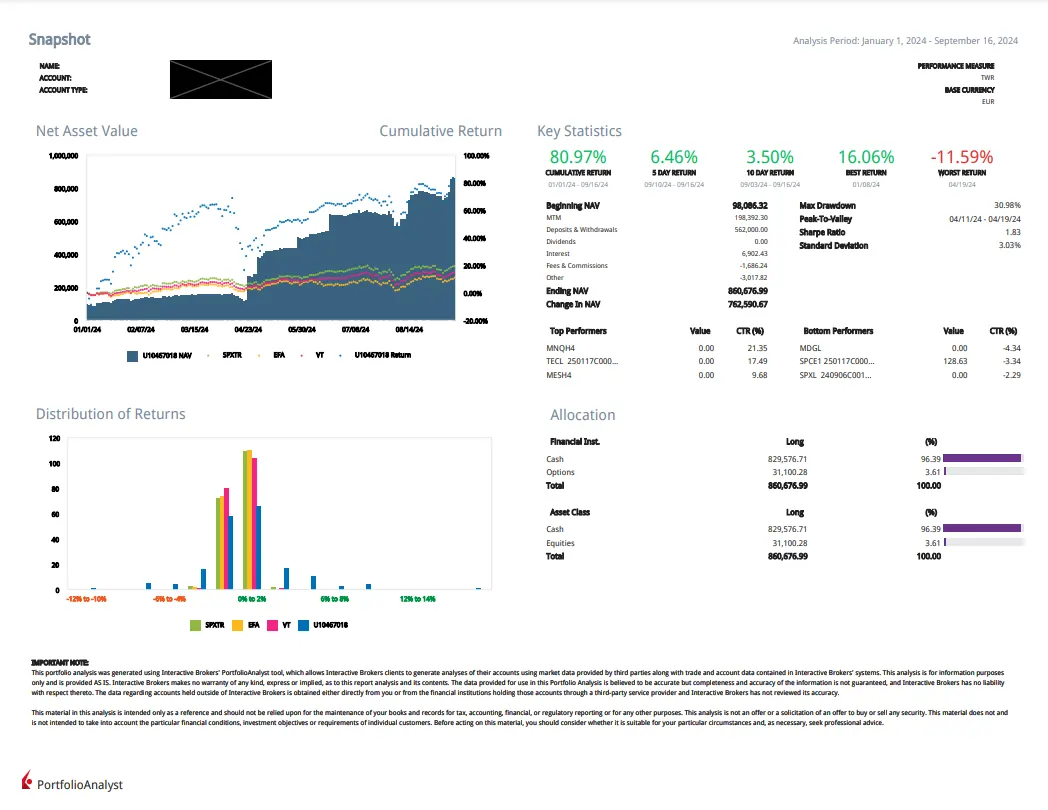Click TECL 250117C000 top performer row
This screenshot has width=1048, height=810.
584,361
